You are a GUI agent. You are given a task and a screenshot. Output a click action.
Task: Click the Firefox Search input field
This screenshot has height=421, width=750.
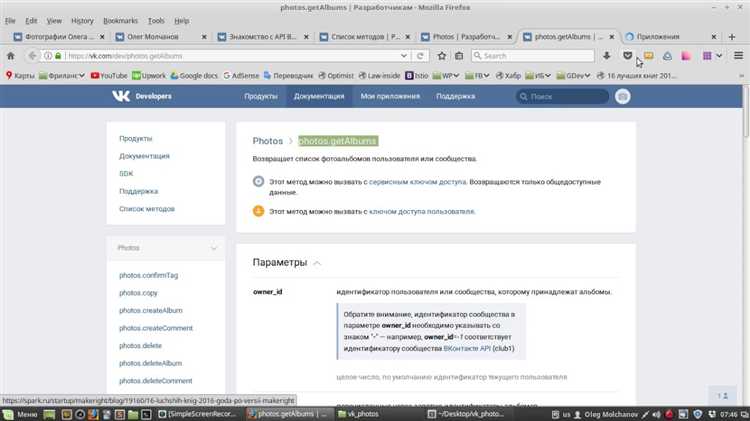[x=533, y=56]
